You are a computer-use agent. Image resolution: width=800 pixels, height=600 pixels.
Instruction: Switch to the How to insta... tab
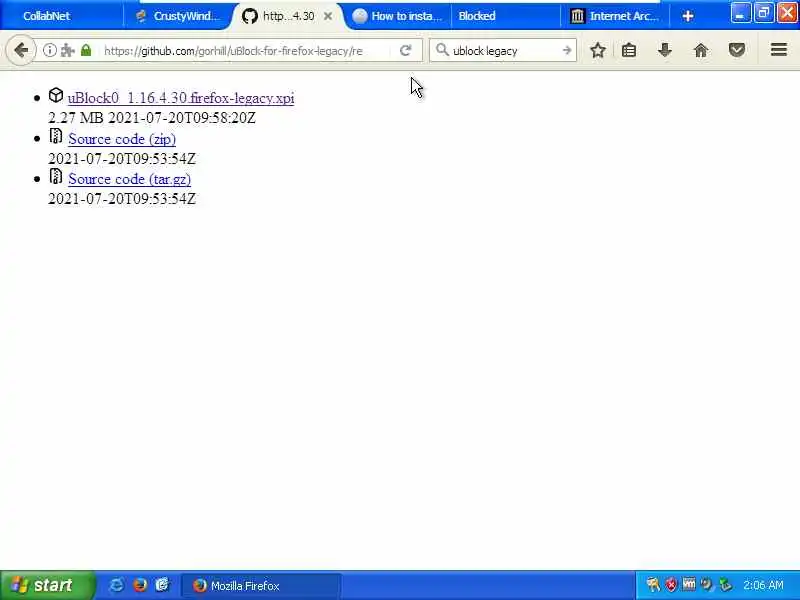pos(397,16)
